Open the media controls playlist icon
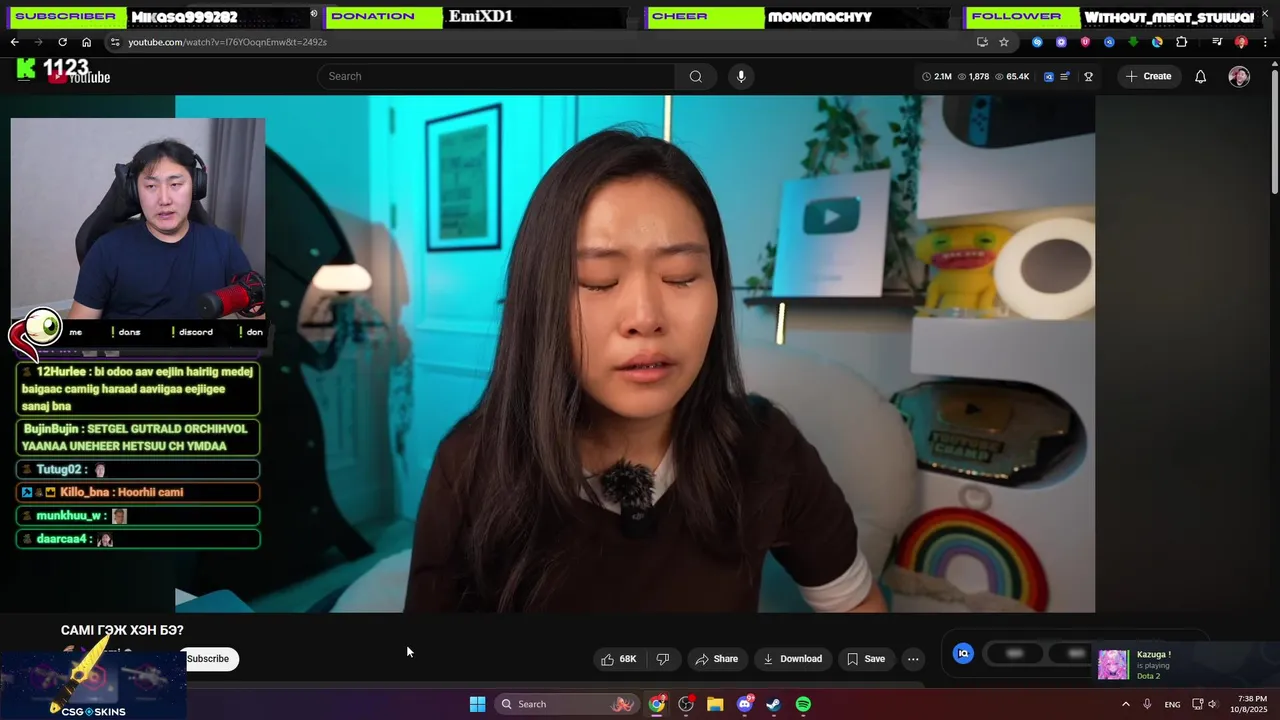This screenshot has width=1280, height=720. (1217, 42)
